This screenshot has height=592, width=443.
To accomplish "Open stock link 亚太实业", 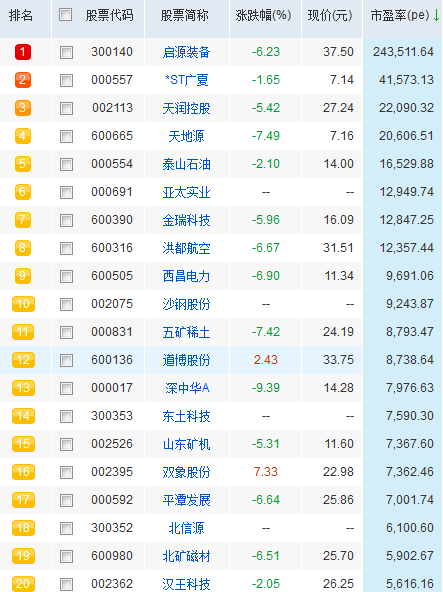I will pos(186,192).
